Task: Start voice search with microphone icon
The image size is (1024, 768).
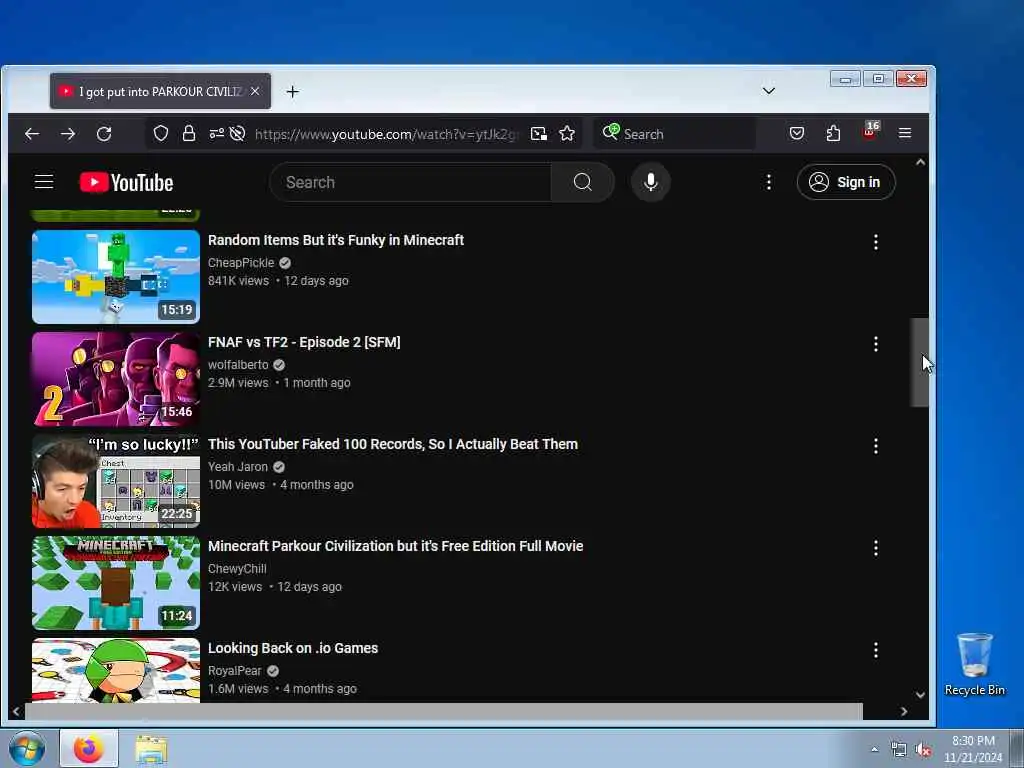Action: [x=650, y=182]
